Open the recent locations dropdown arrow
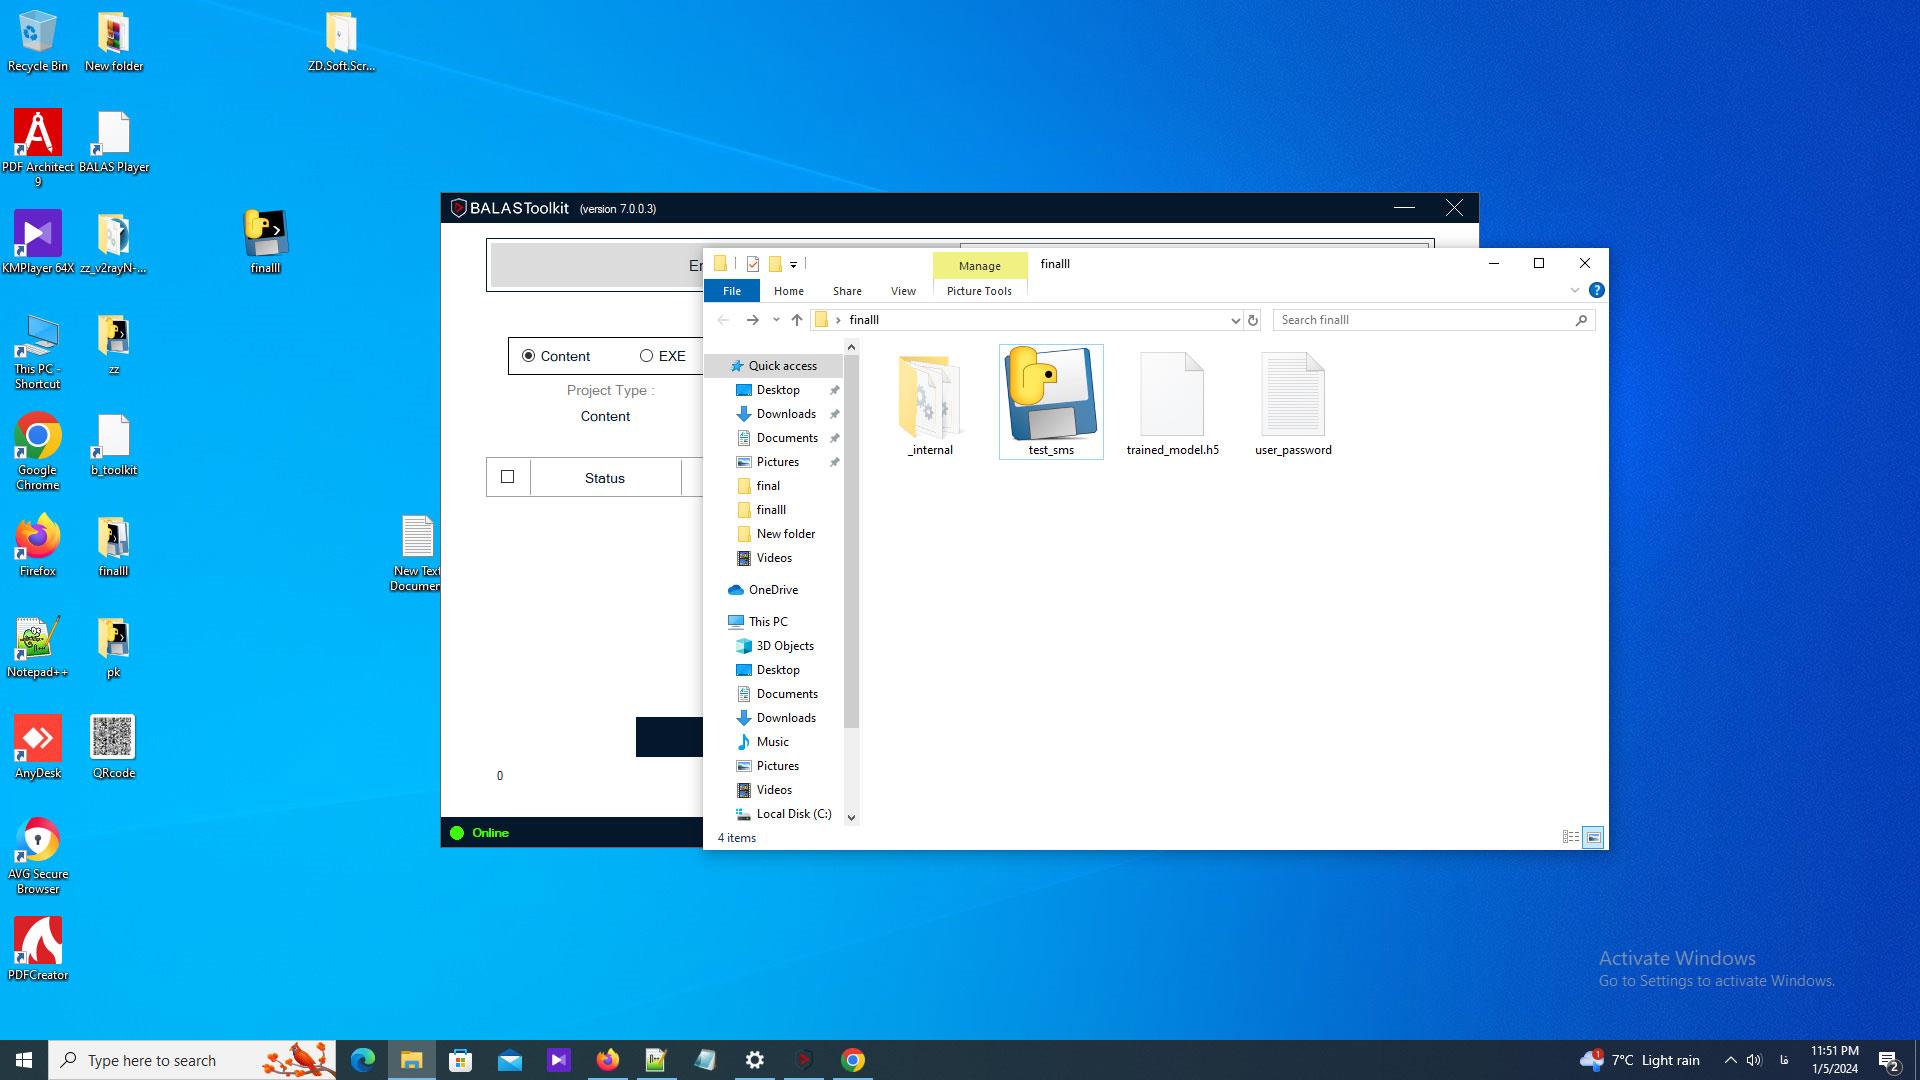Viewport: 1920px width, 1080px height. click(776, 320)
